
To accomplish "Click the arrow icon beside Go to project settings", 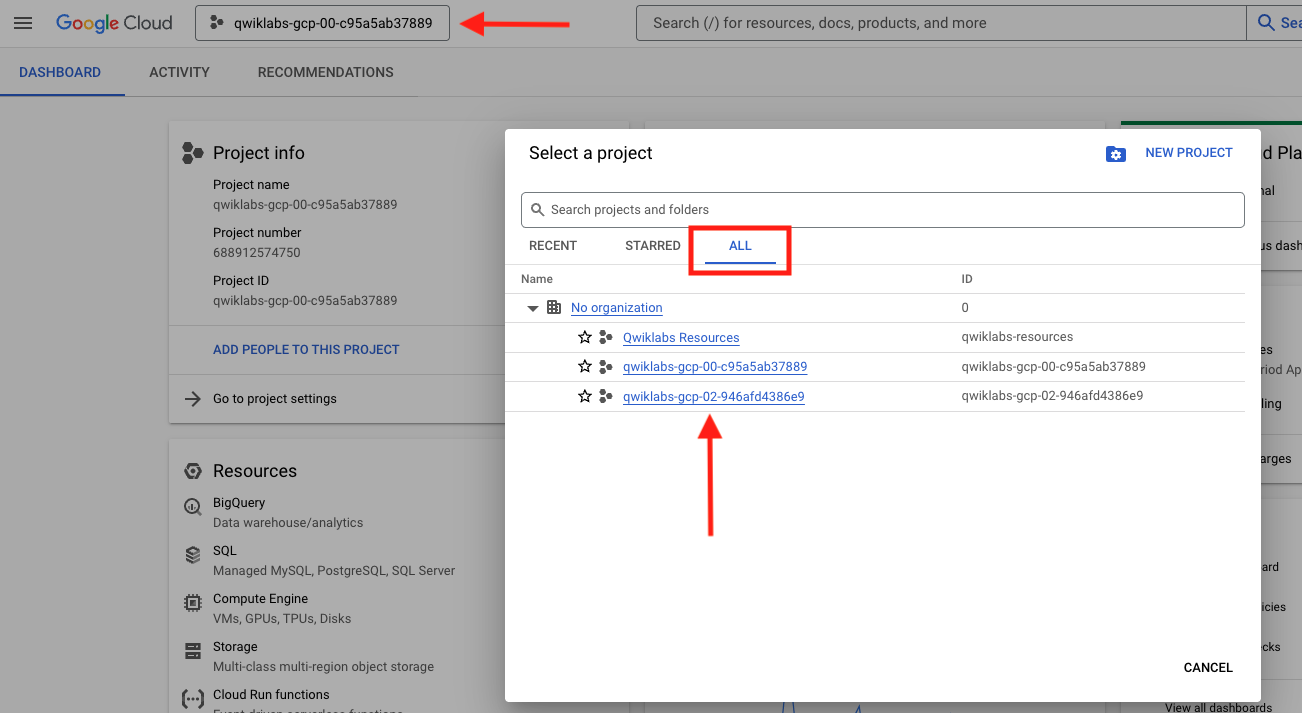I will [x=192, y=399].
